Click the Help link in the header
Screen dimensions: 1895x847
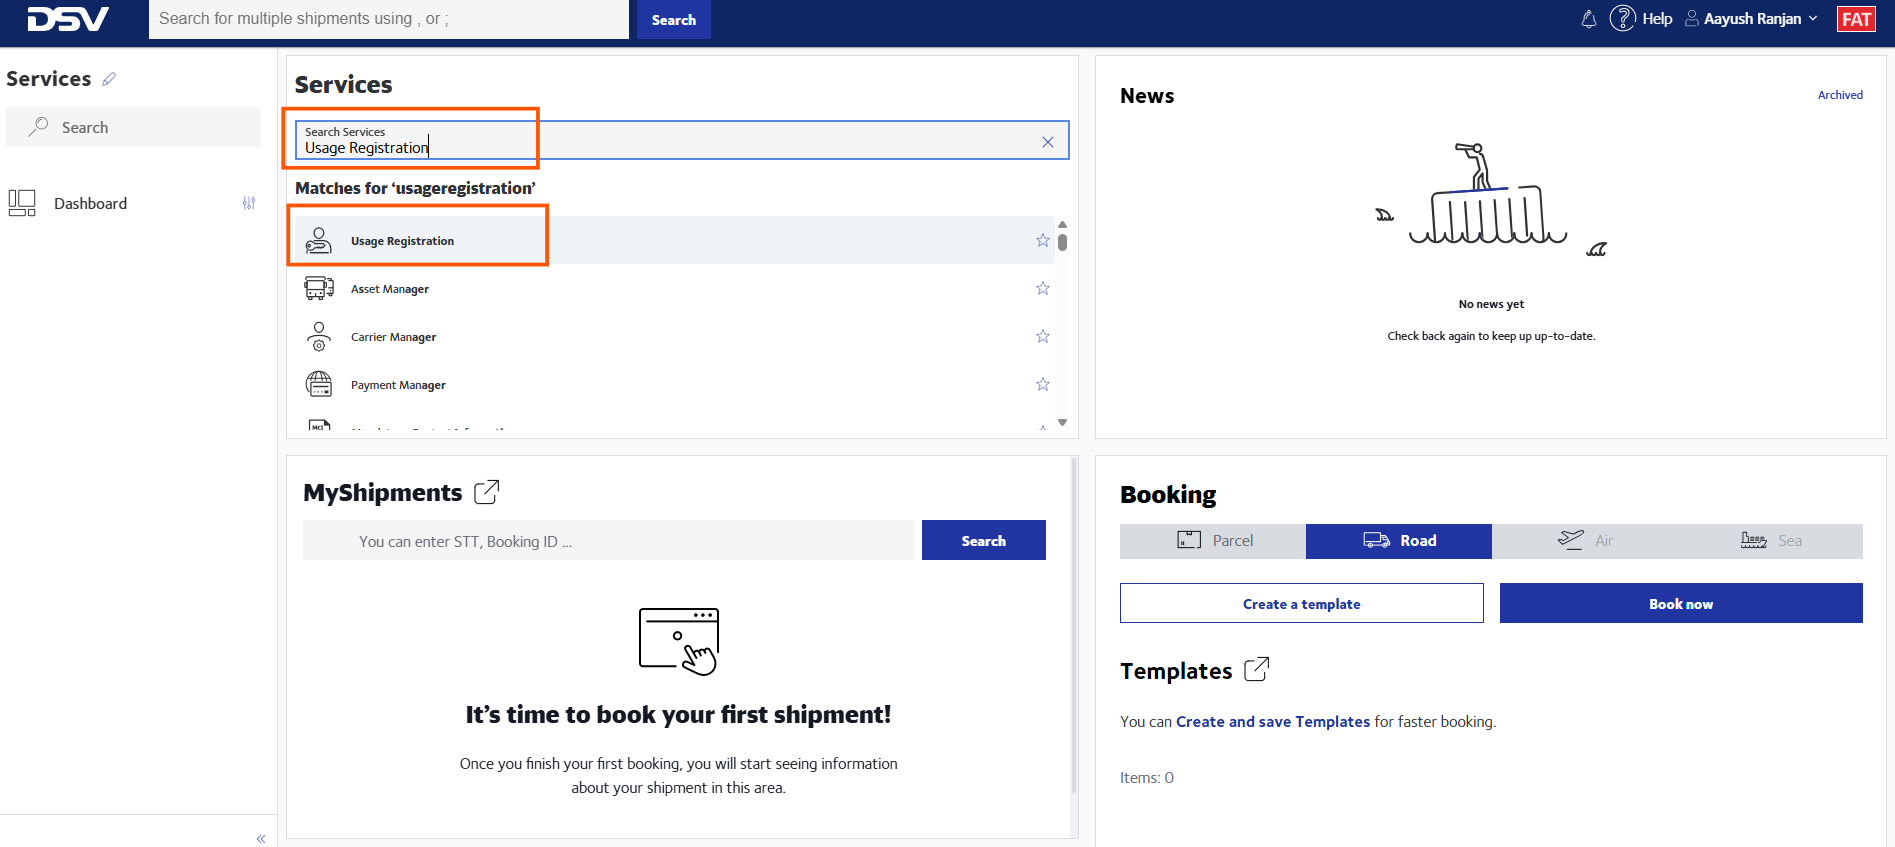pos(1657,18)
